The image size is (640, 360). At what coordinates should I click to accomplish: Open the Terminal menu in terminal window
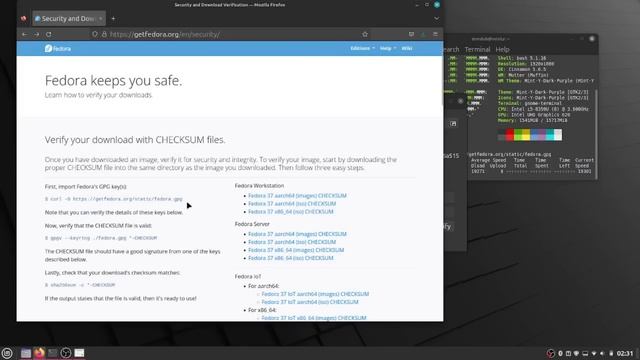477,49
